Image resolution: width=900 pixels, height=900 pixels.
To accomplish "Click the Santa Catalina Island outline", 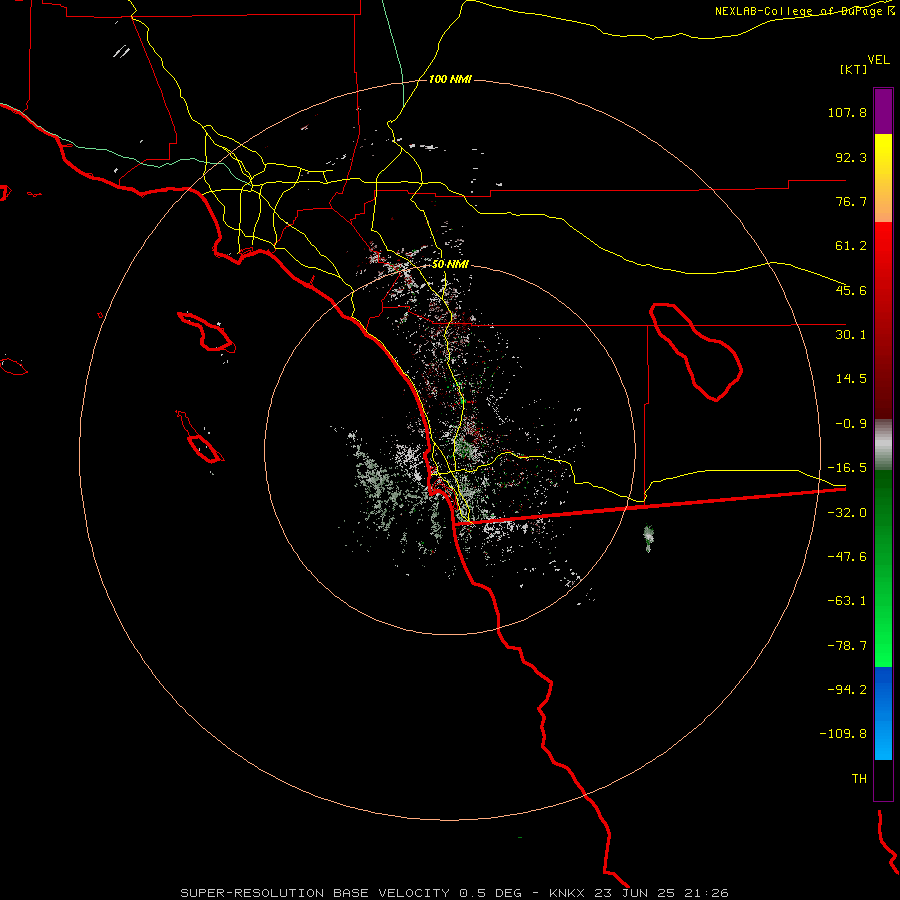I will tap(207, 332).
